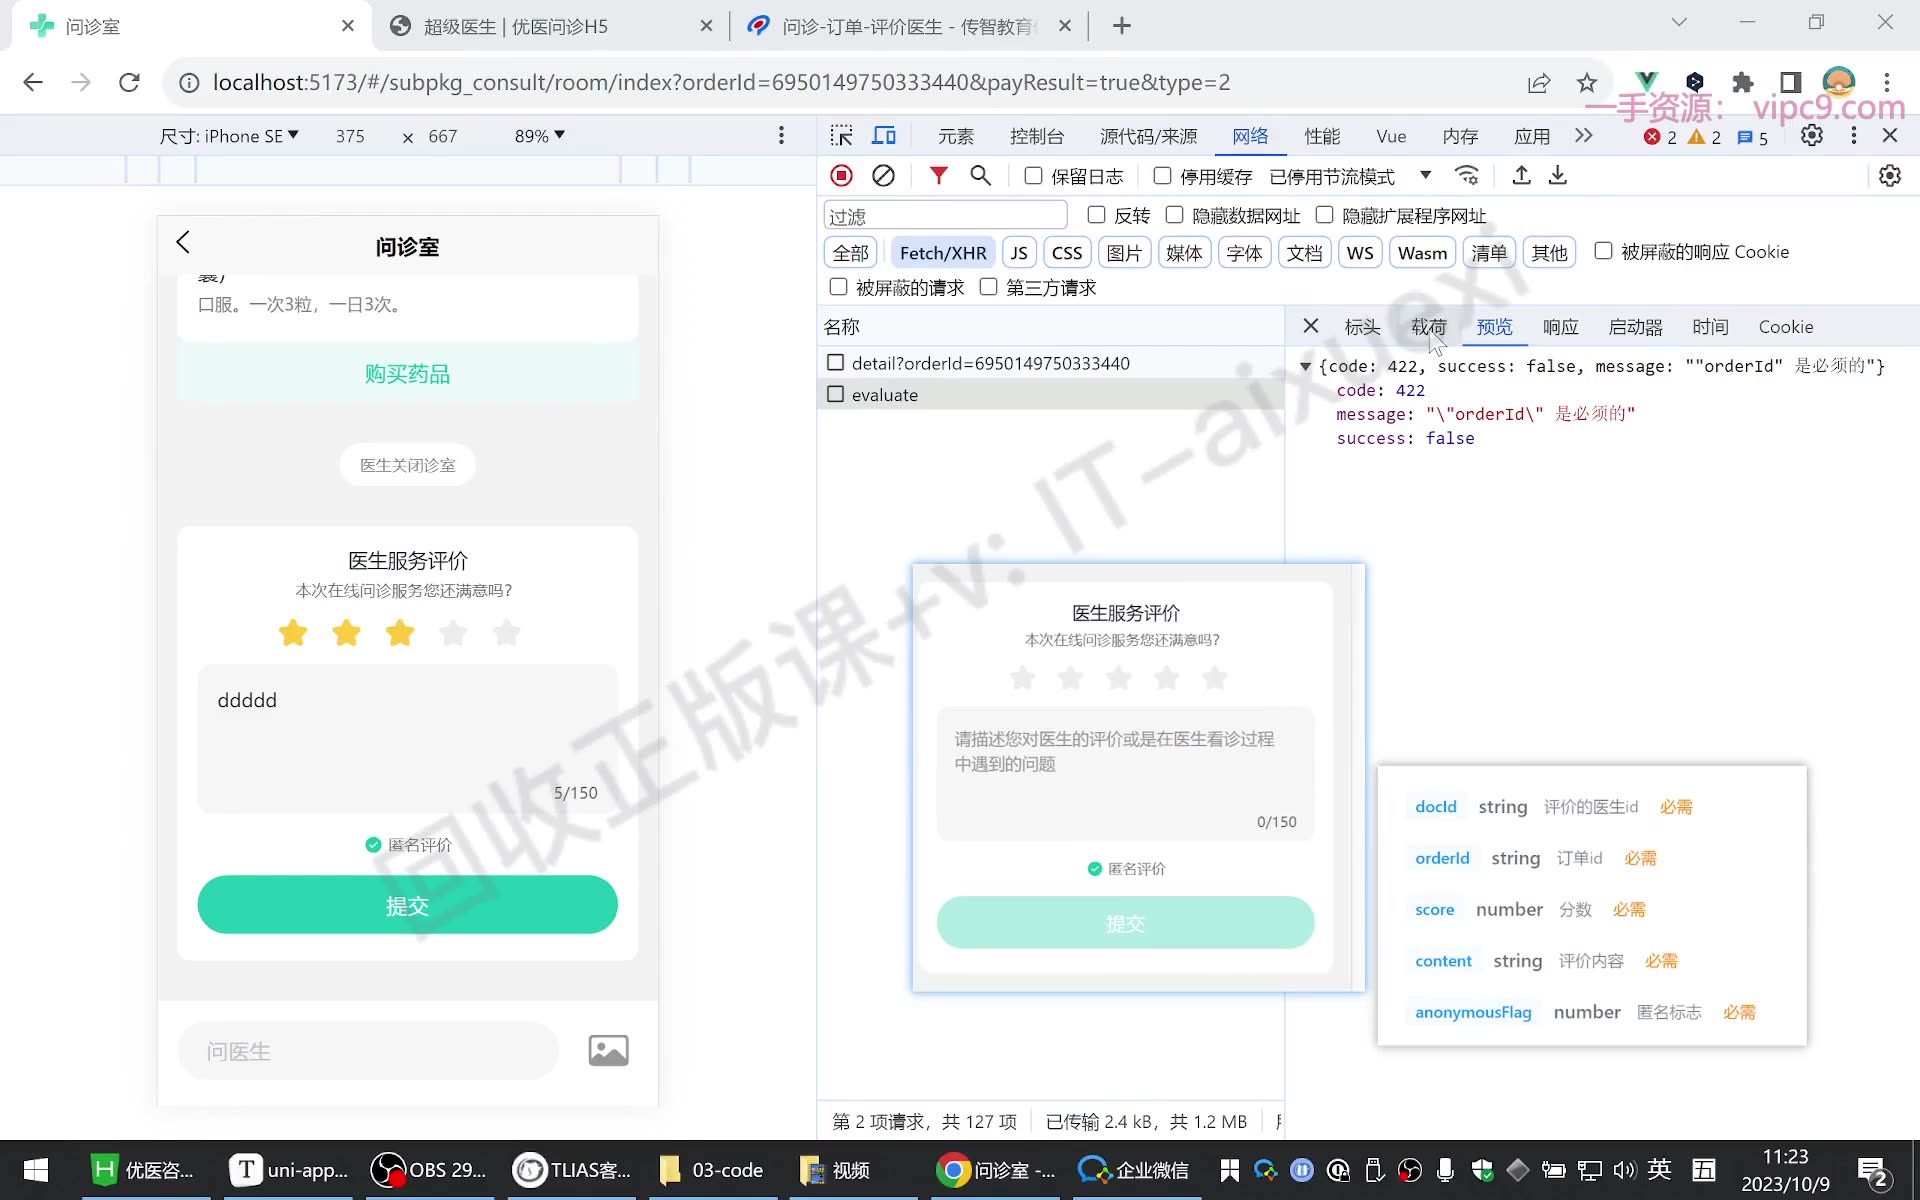Open the iPhone SE device size dropdown
The width and height of the screenshot is (1920, 1200).
point(230,136)
